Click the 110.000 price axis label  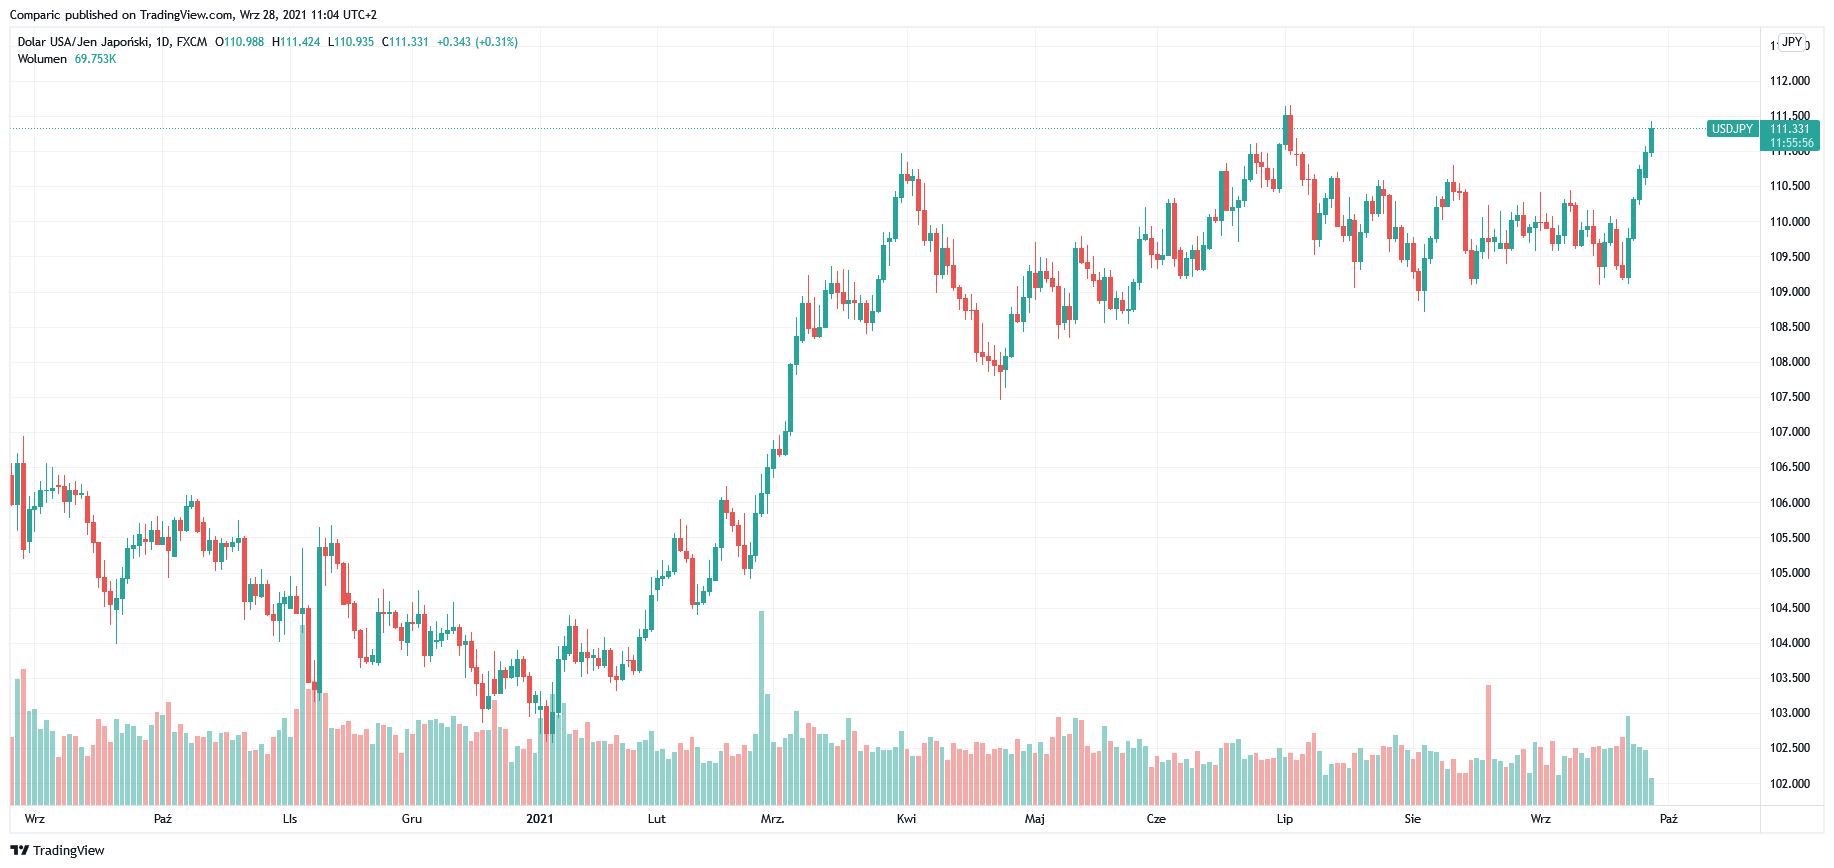click(x=1790, y=222)
